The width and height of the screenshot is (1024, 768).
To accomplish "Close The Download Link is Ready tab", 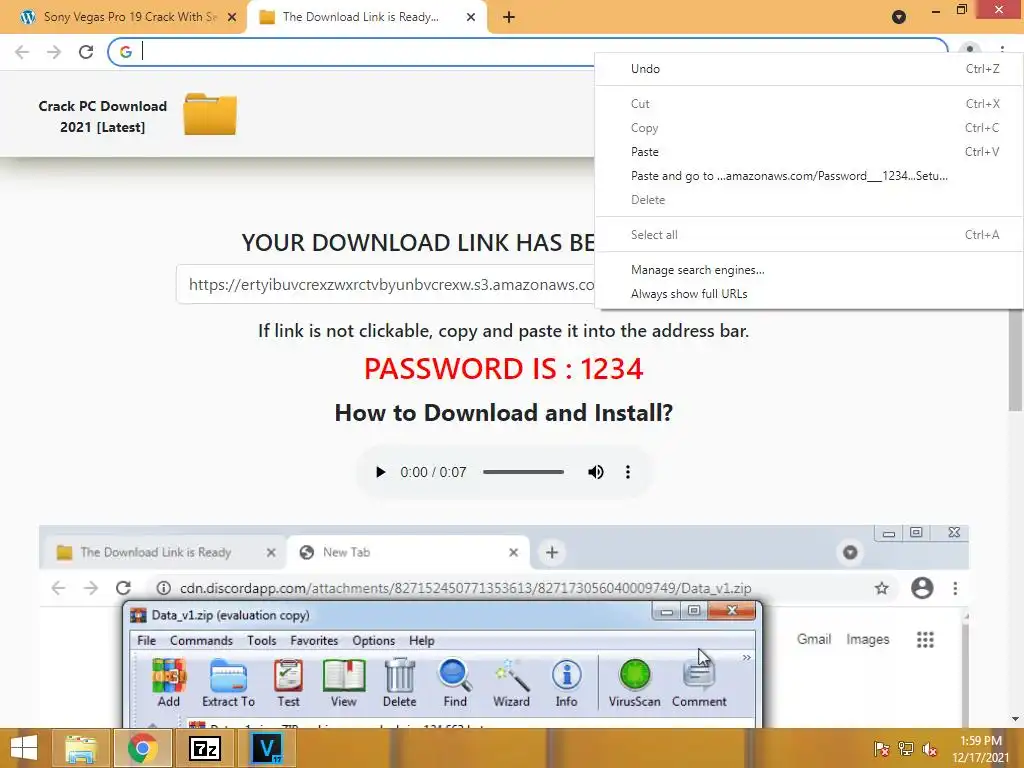I will (x=471, y=17).
